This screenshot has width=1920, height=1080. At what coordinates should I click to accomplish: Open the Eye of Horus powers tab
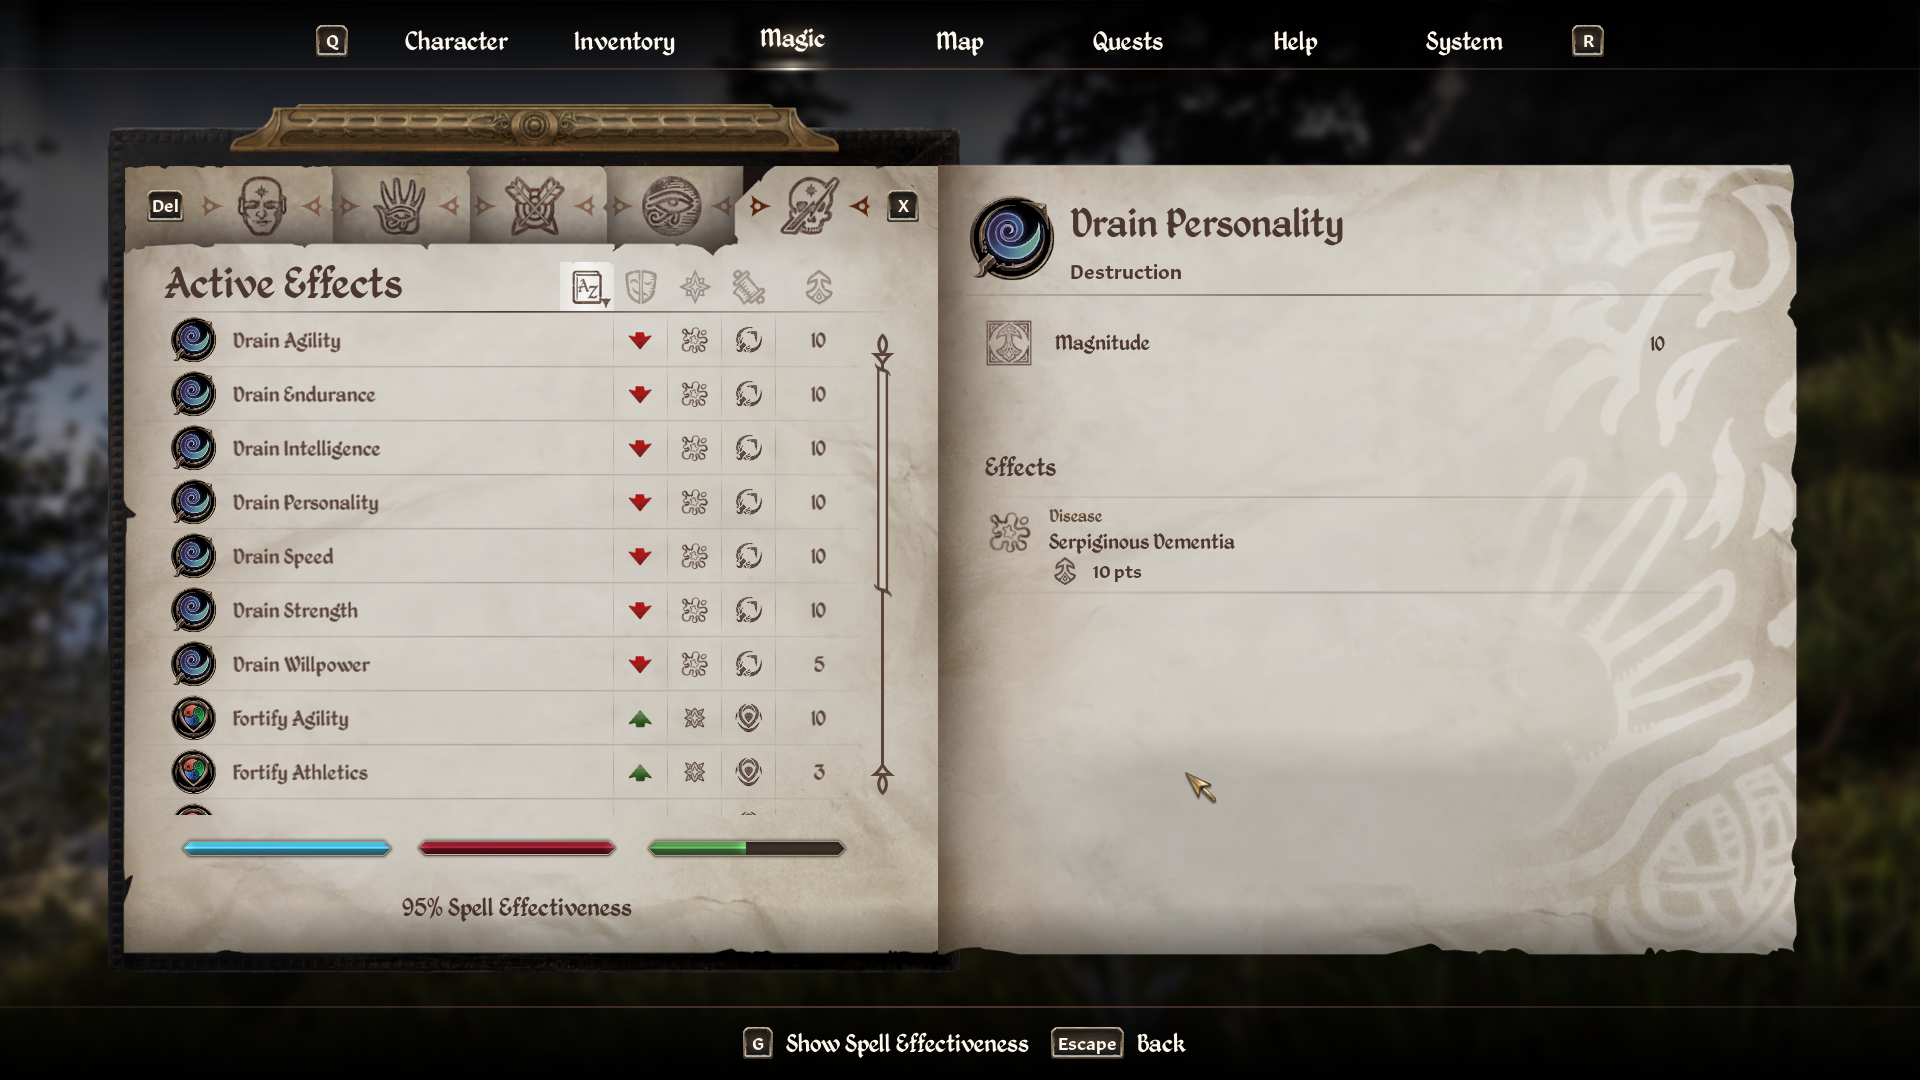pyautogui.click(x=671, y=206)
